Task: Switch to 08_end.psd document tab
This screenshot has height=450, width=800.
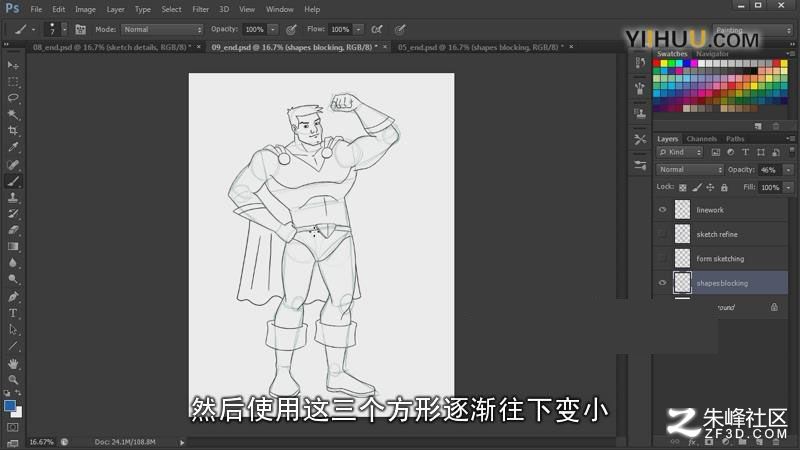Action: pyautogui.click(x=112, y=47)
